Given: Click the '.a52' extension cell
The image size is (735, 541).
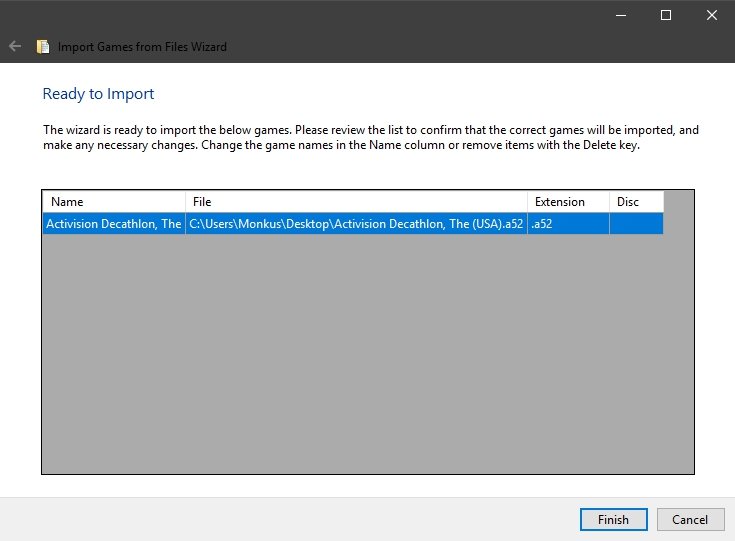Looking at the screenshot, I should point(568,224).
